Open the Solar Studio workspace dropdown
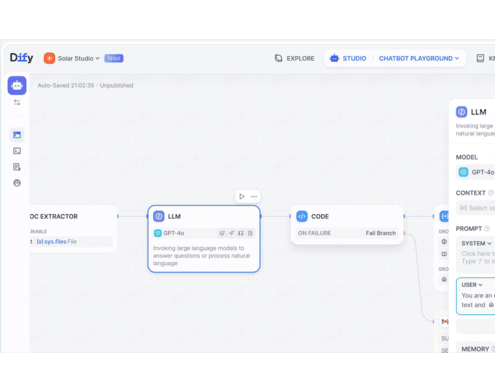 [x=79, y=58]
